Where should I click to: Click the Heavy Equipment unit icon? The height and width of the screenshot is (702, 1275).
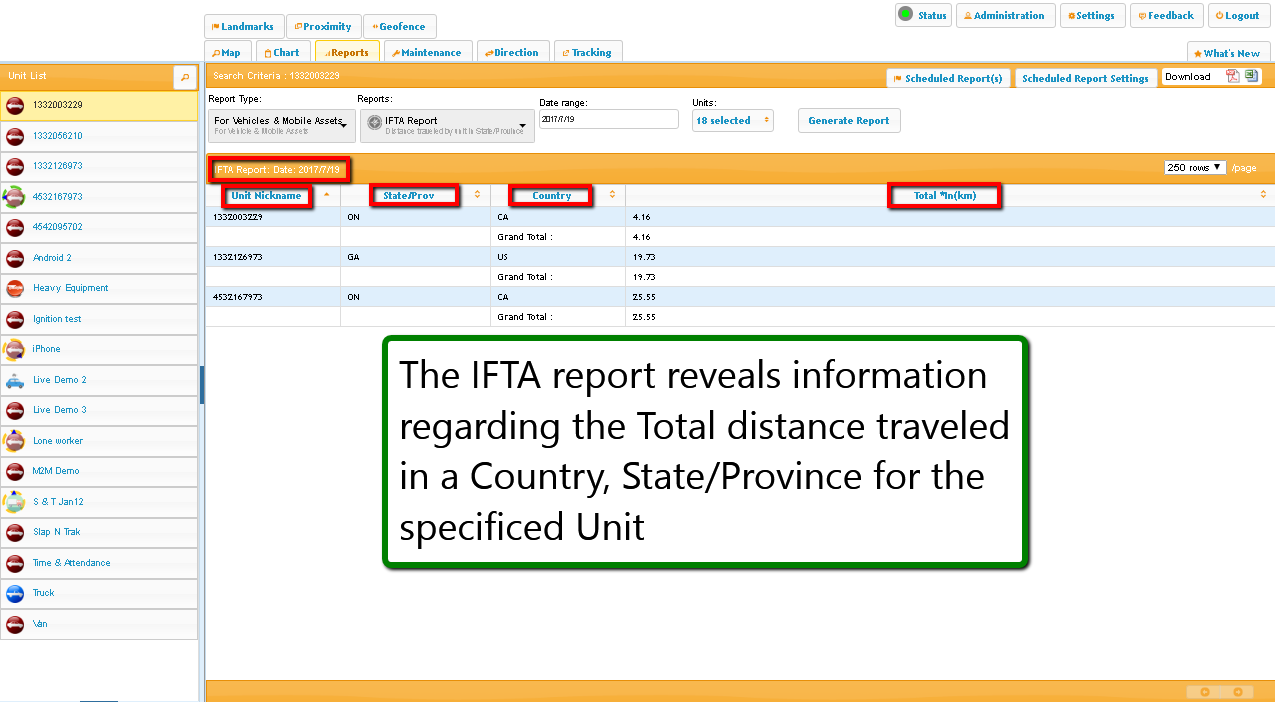[x=15, y=288]
